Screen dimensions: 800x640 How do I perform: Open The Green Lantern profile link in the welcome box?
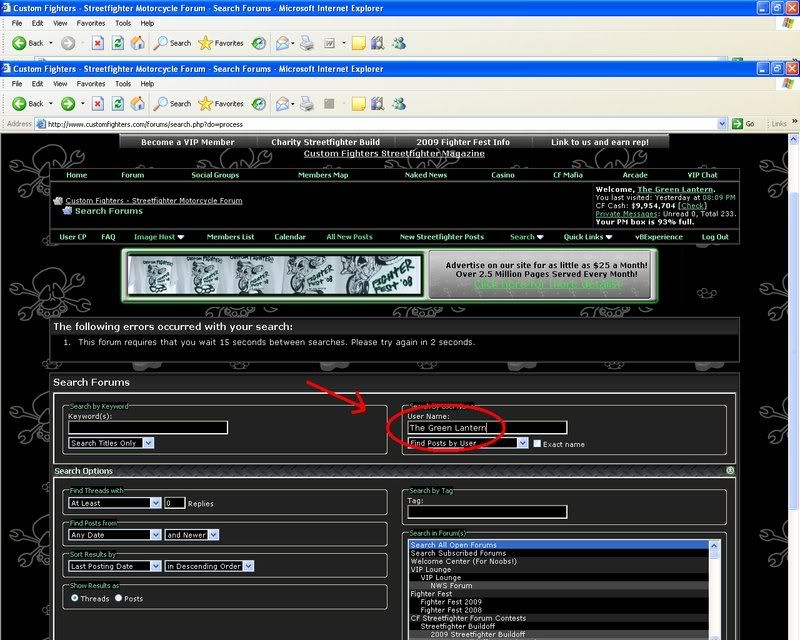pyautogui.click(x=675, y=189)
